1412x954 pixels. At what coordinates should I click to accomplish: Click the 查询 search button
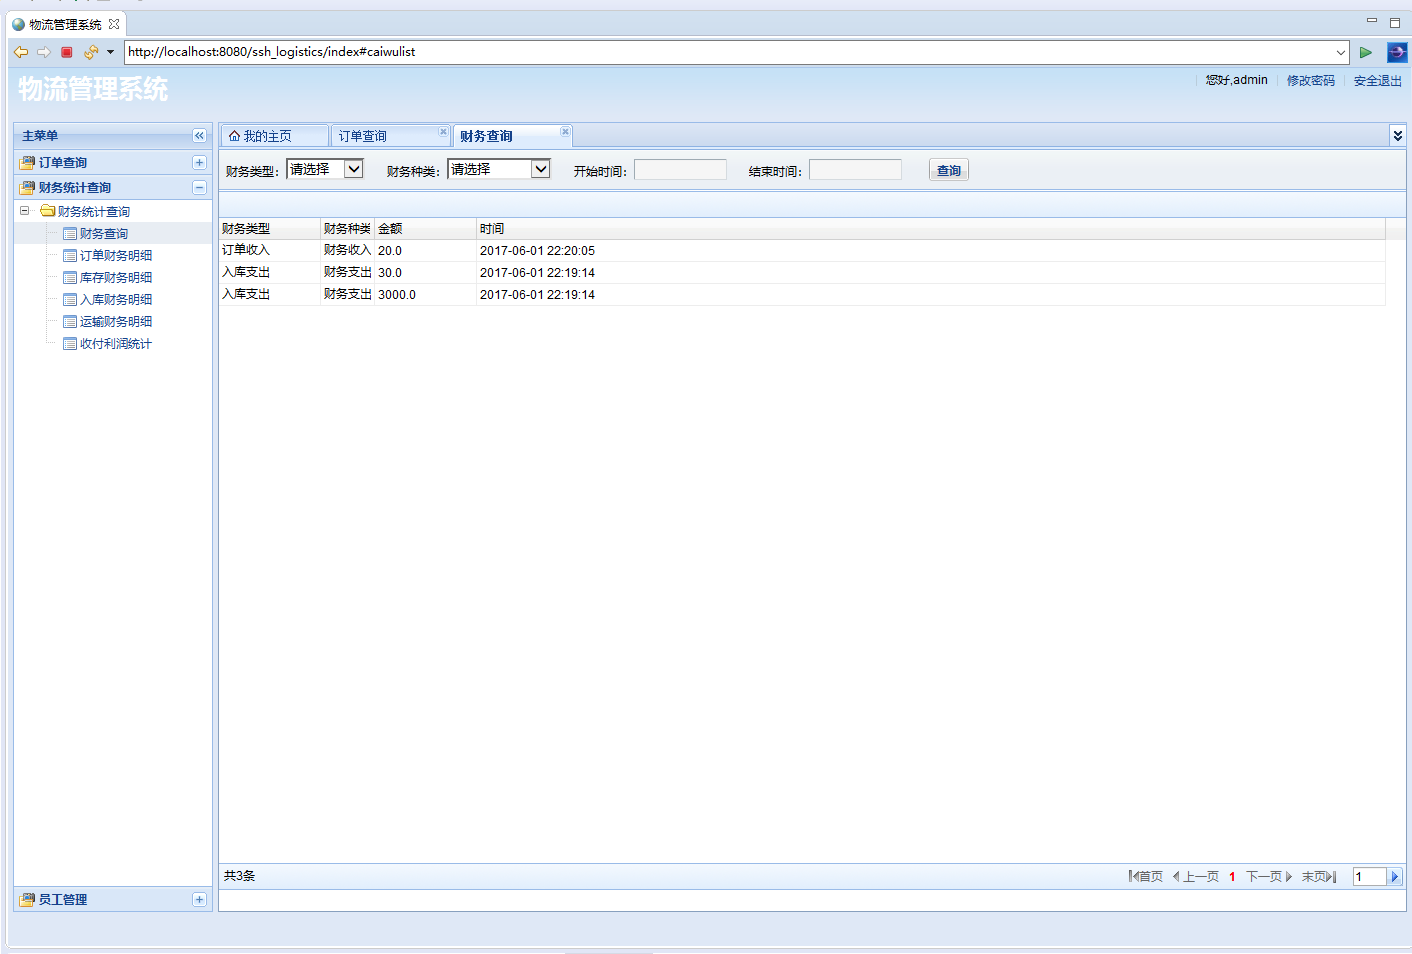click(948, 171)
